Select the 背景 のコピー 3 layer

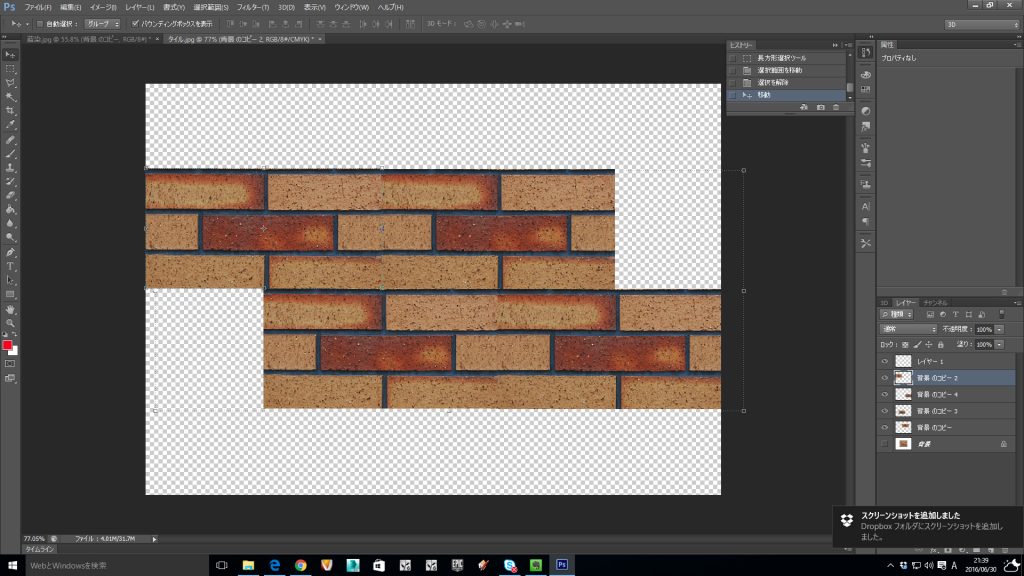click(x=937, y=410)
